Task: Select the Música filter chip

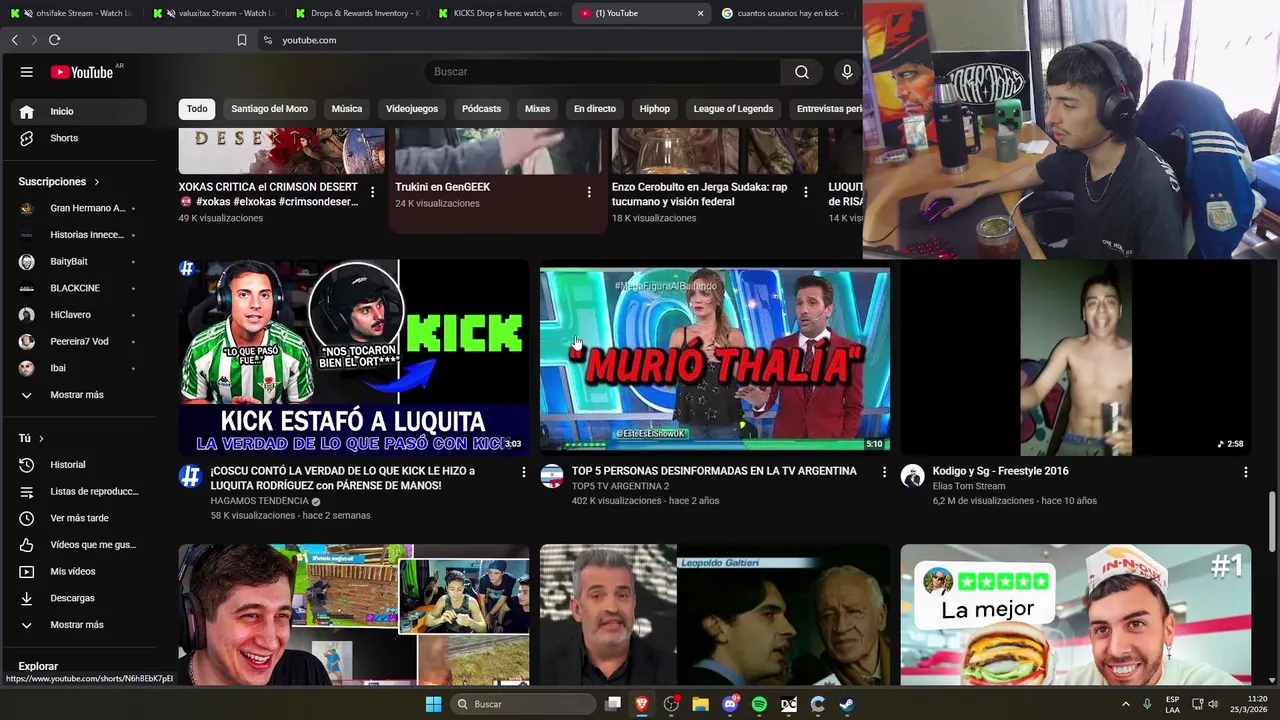Action: tap(347, 109)
